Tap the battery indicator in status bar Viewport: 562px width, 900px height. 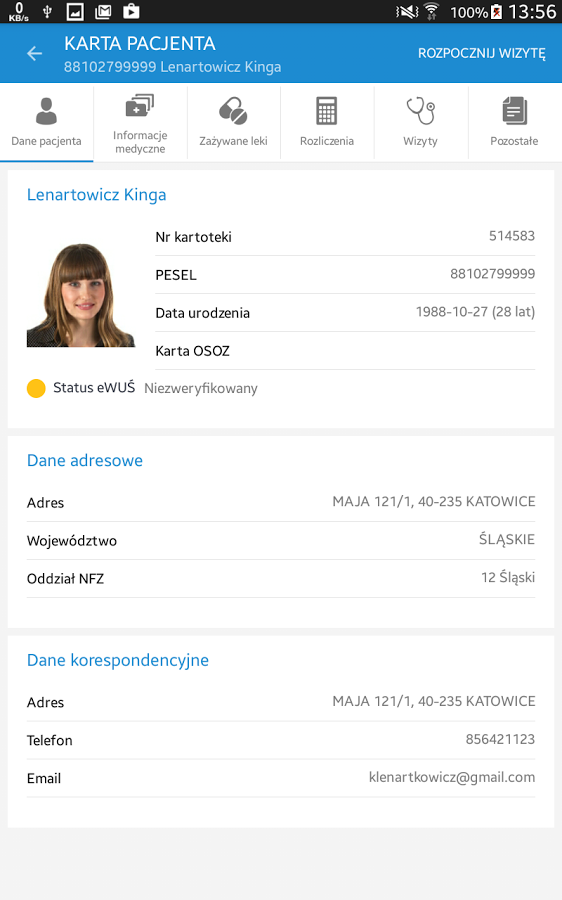click(x=496, y=11)
